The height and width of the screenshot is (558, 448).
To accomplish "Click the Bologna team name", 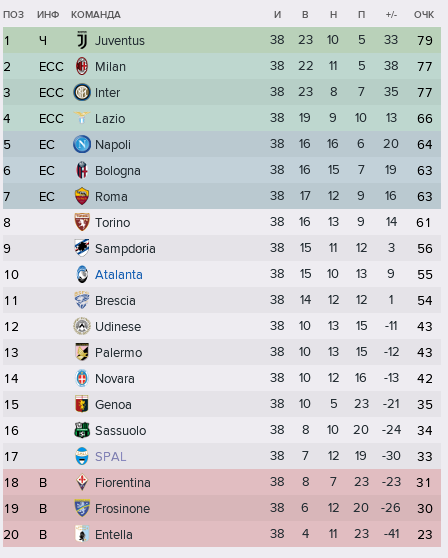I will pyautogui.click(x=117, y=171).
